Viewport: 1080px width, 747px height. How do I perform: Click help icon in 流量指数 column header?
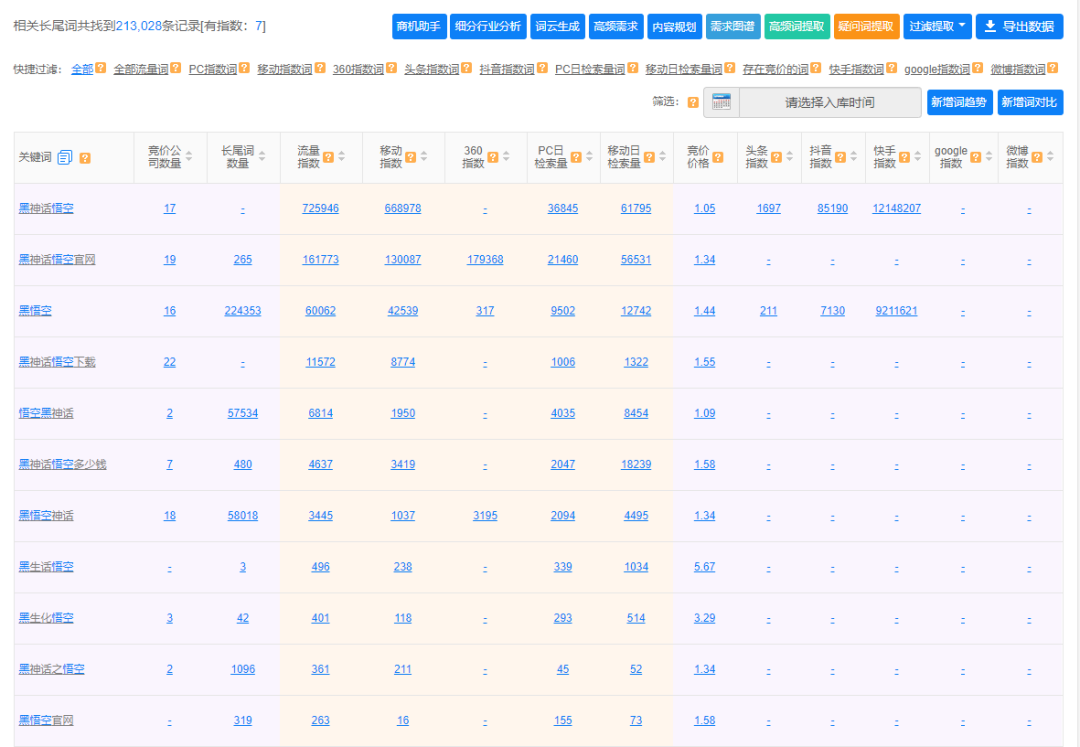[329, 157]
